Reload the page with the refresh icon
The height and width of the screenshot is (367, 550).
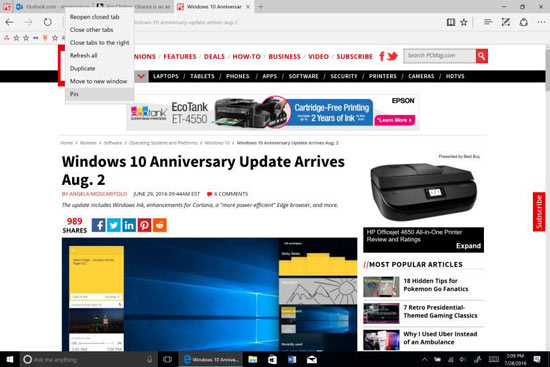coord(47,22)
